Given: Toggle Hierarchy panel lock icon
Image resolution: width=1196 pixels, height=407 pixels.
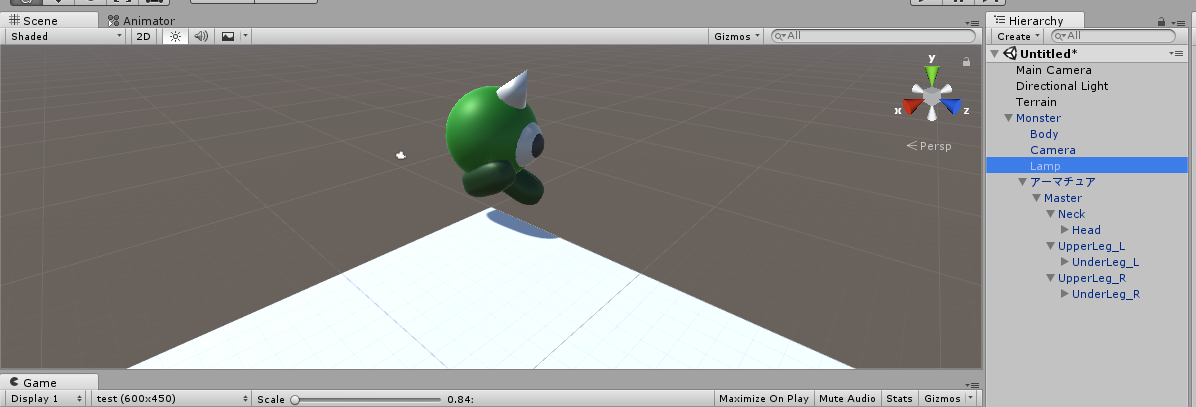Looking at the screenshot, I should click(x=1162, y=22).
